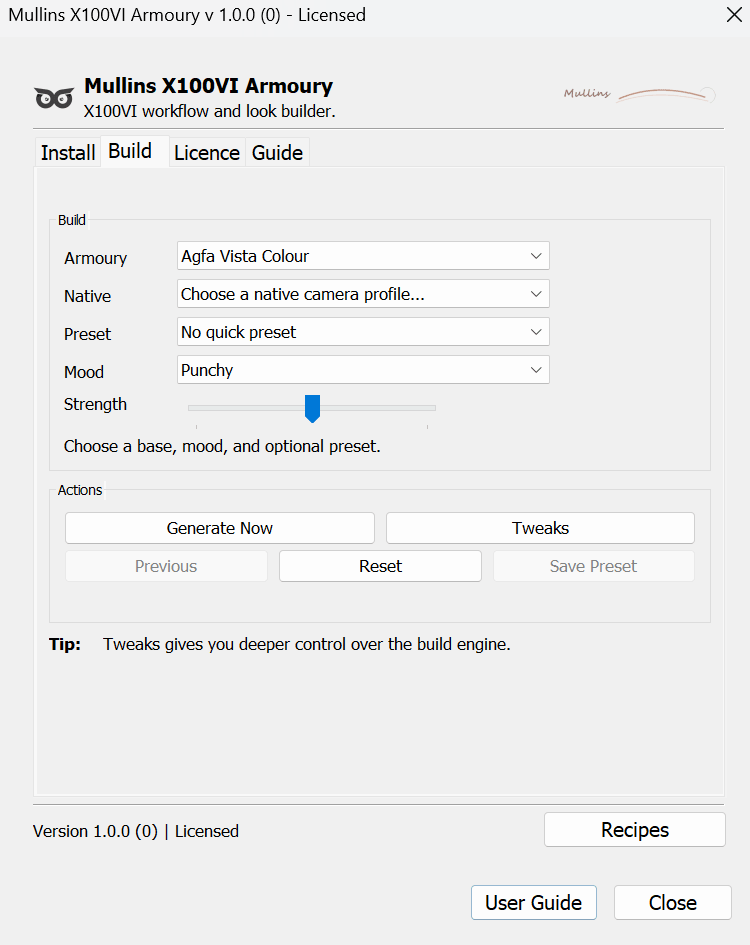750x945 pixels.
Task: Click the 'X100VI workflow and look builder.' subtitle
Action: tap(209, 111)
